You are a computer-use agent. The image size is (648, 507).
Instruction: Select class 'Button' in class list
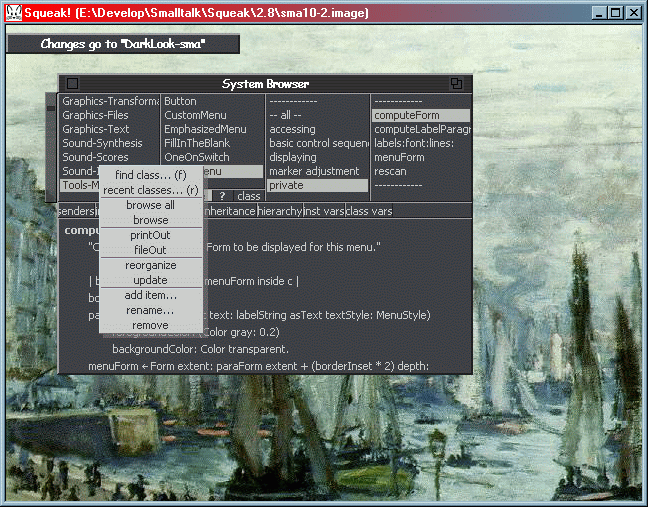[x=212, y=101]
